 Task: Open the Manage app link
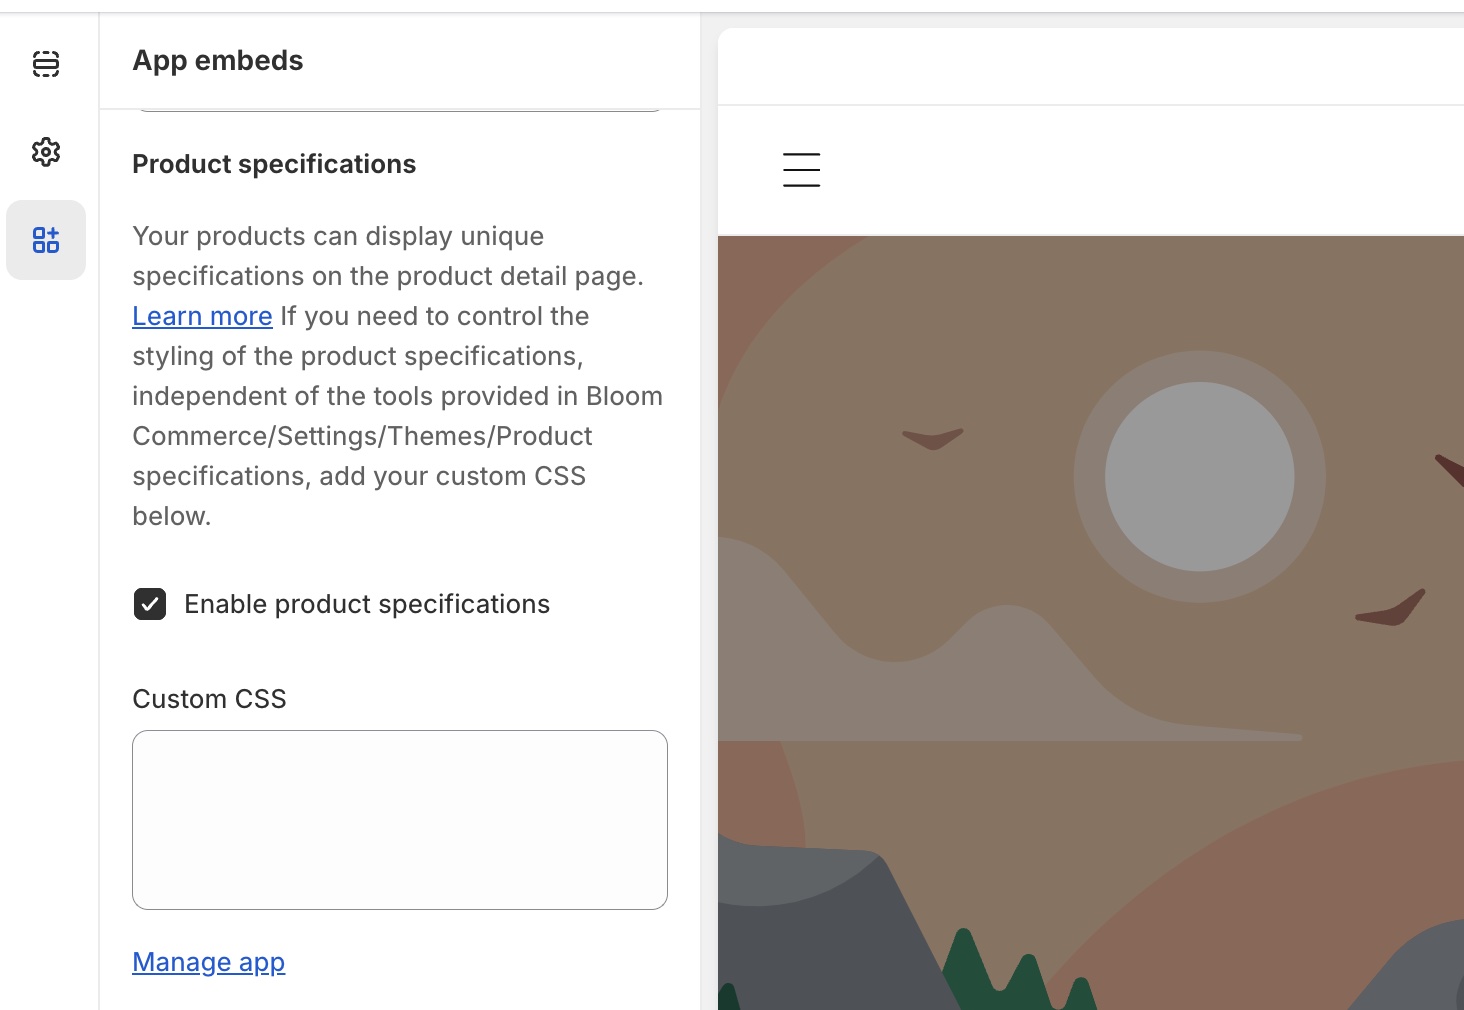[x=208, y=962]
